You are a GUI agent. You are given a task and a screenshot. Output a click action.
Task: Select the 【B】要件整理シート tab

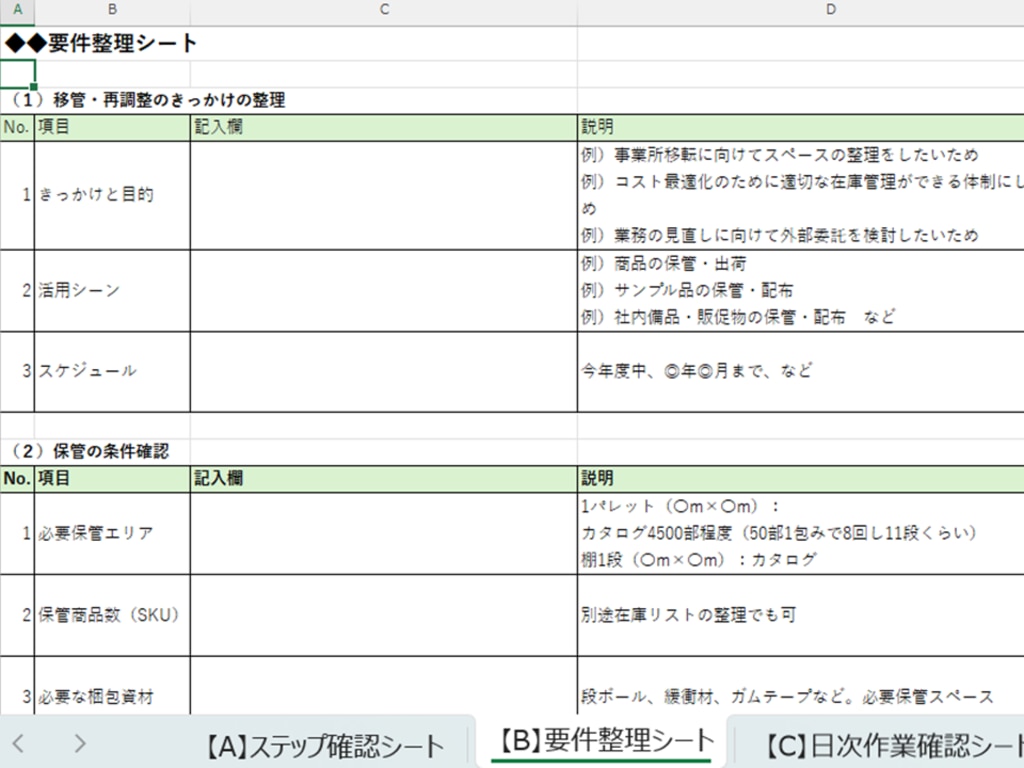point(601,741)
